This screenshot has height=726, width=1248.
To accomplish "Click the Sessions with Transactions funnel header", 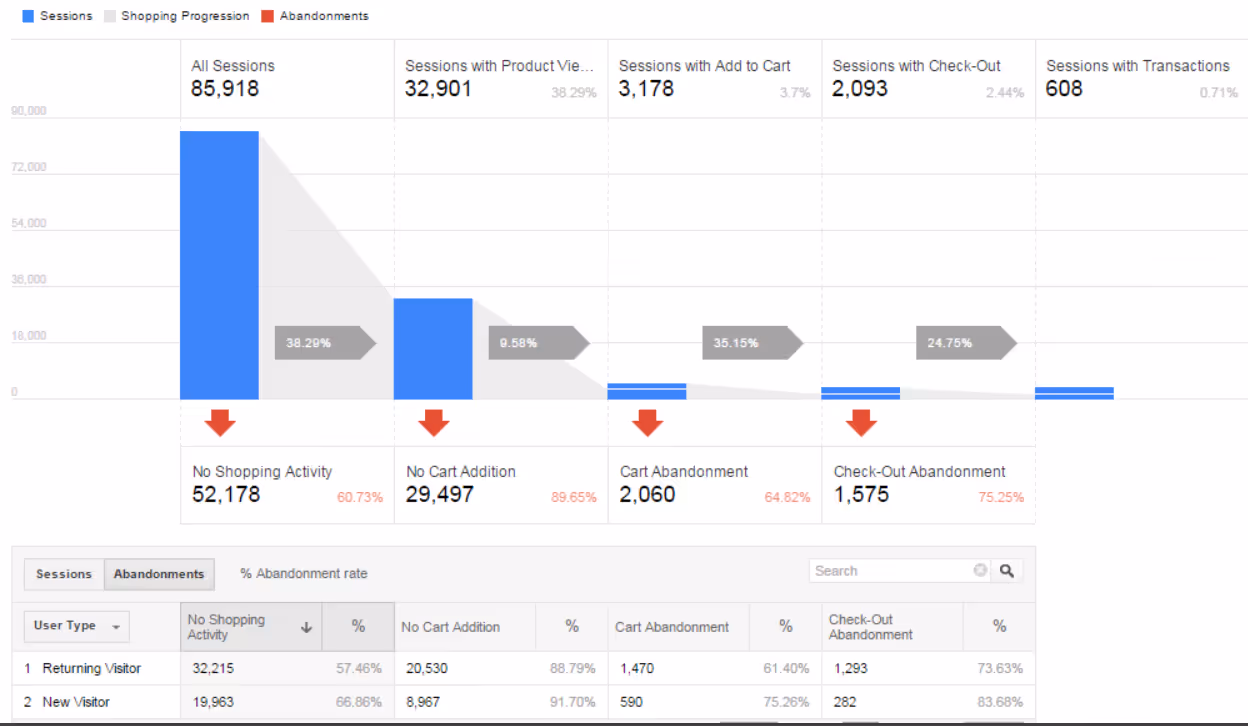I will click(1137, 66).
